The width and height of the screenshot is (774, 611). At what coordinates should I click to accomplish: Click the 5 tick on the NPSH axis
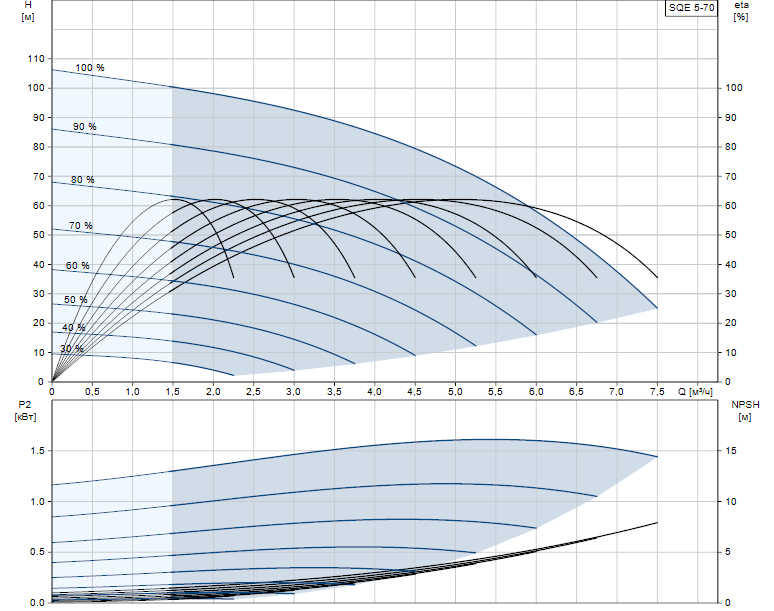(728, 552)
